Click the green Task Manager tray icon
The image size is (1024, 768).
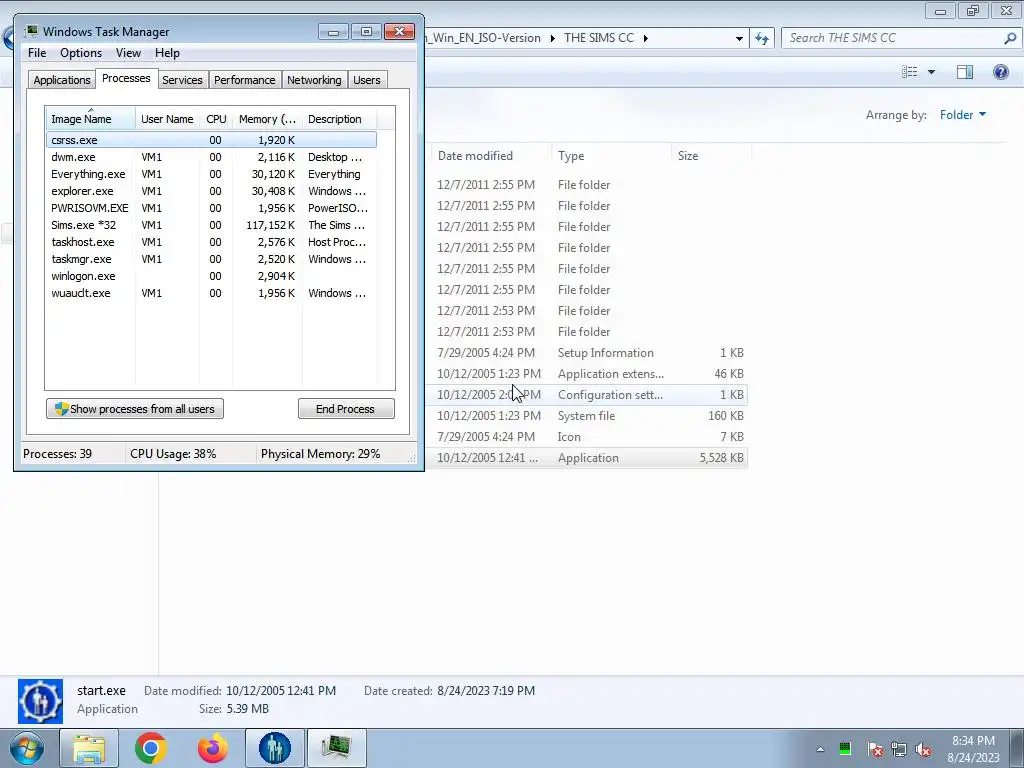click(x=845, y=749)
